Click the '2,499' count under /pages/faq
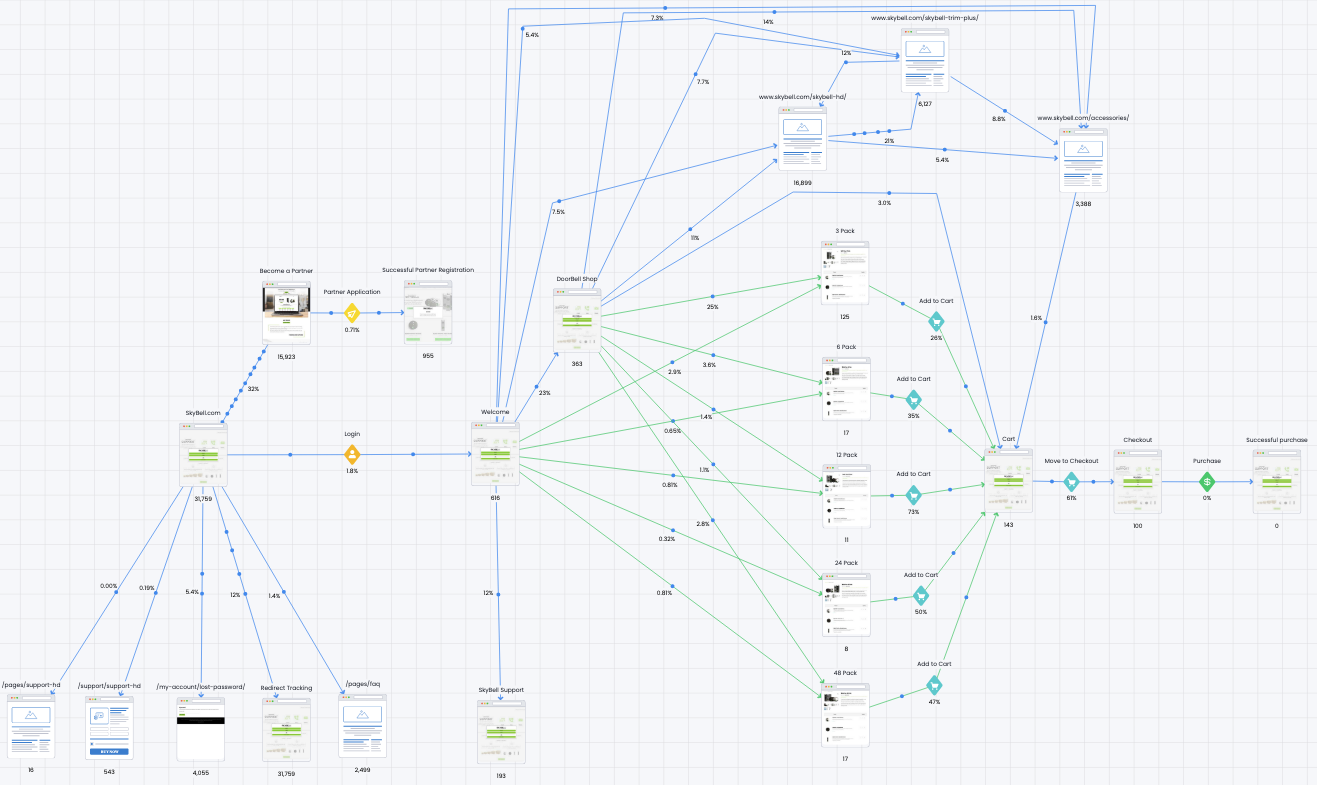 click(362, 770)
